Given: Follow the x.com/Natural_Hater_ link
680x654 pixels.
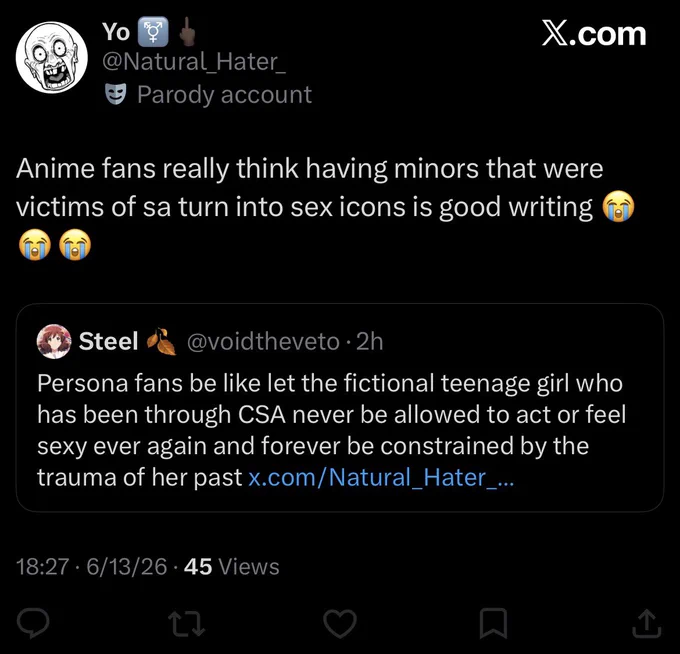Looking at the screenshot, I should pos(381,477).
